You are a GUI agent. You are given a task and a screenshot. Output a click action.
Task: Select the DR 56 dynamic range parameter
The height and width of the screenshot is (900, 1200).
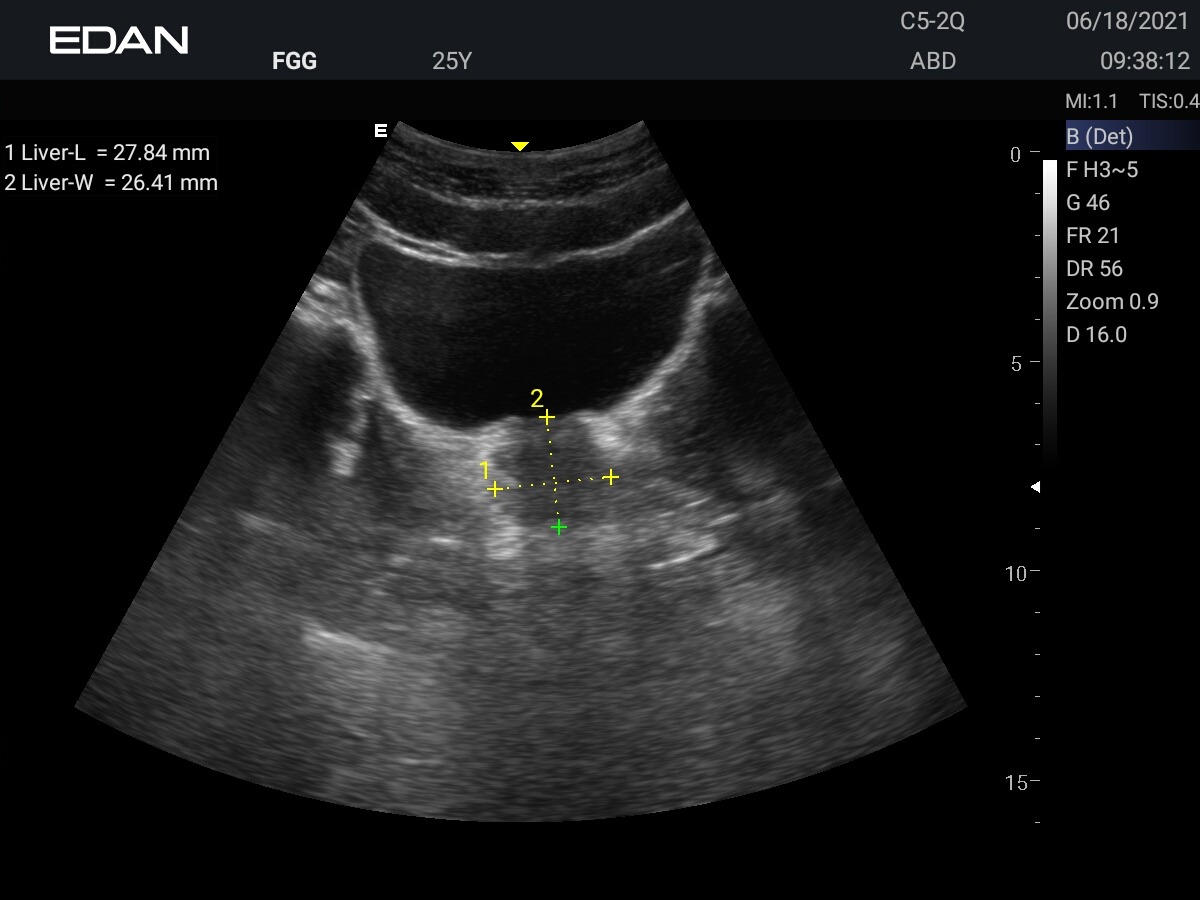(1094, 269)
